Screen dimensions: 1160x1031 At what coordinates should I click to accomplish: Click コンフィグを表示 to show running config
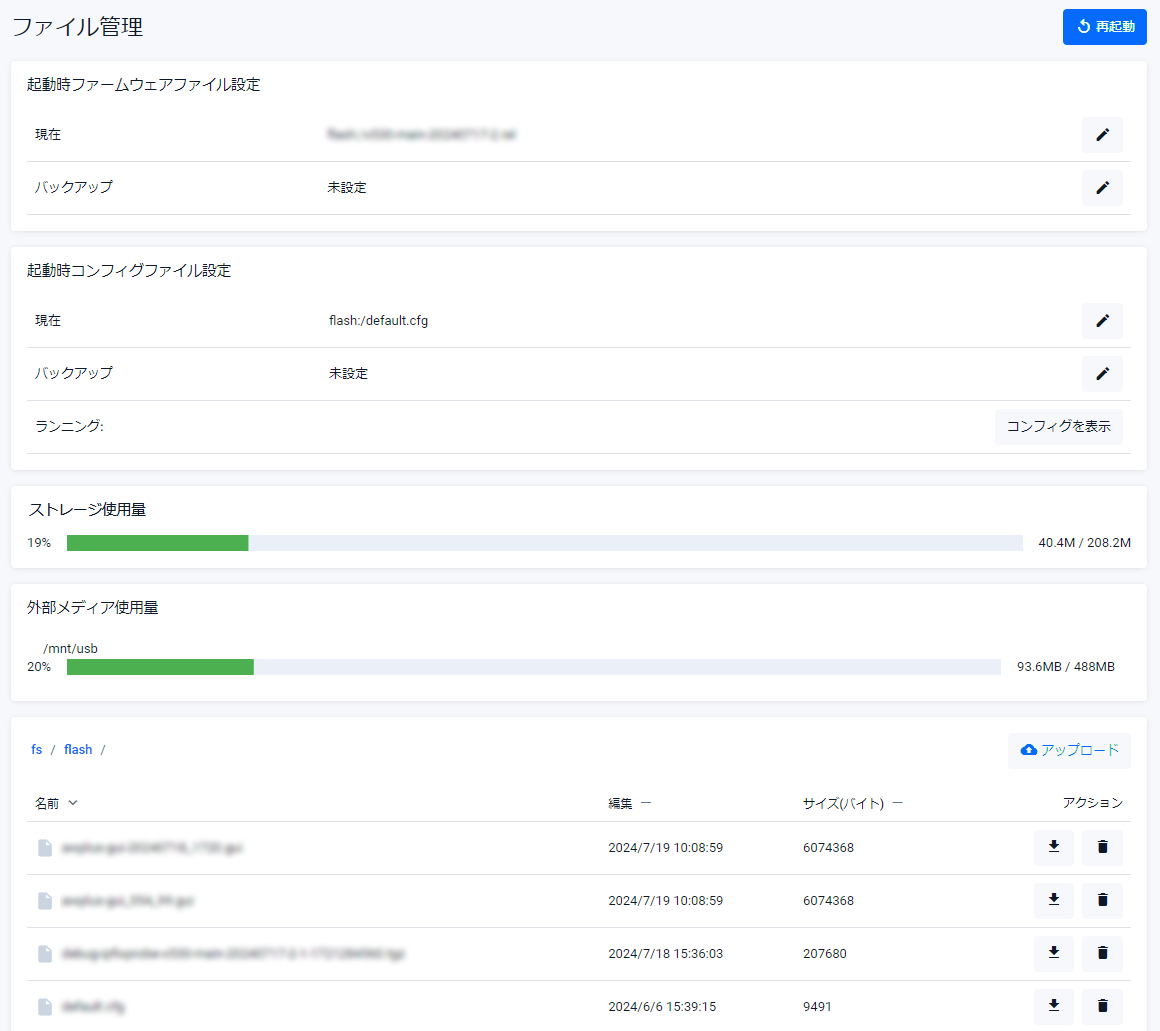1058,427
